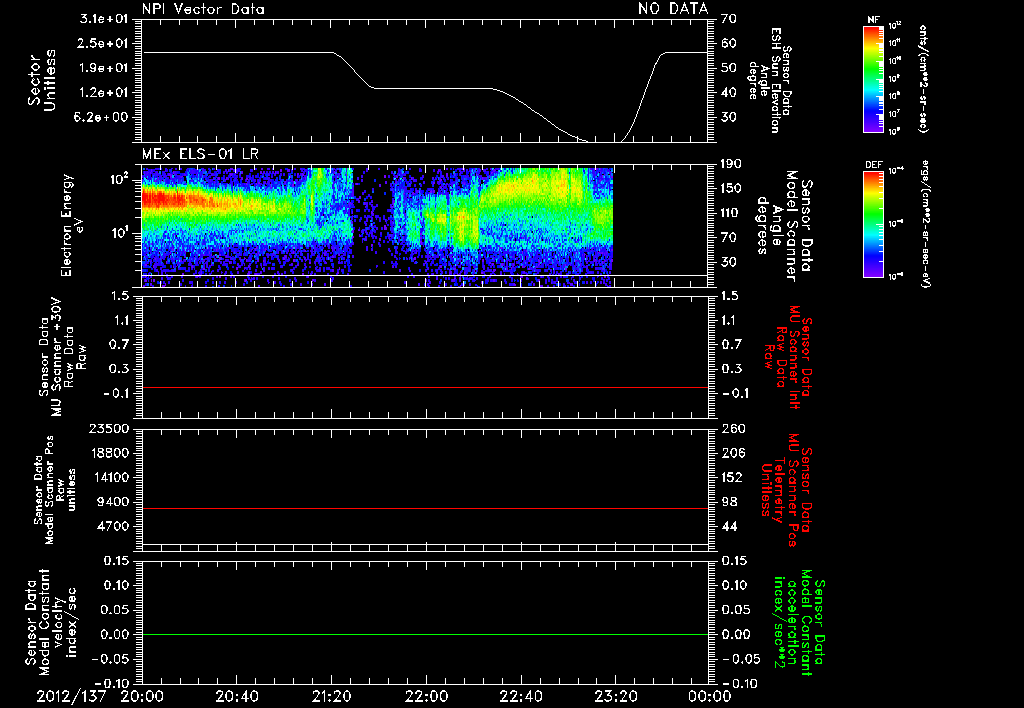Click the '150' scanner angle tick label
Image resolution: width=1024 pixels, height=708 pixels.
pyautogui.click(x=733, y=189)
